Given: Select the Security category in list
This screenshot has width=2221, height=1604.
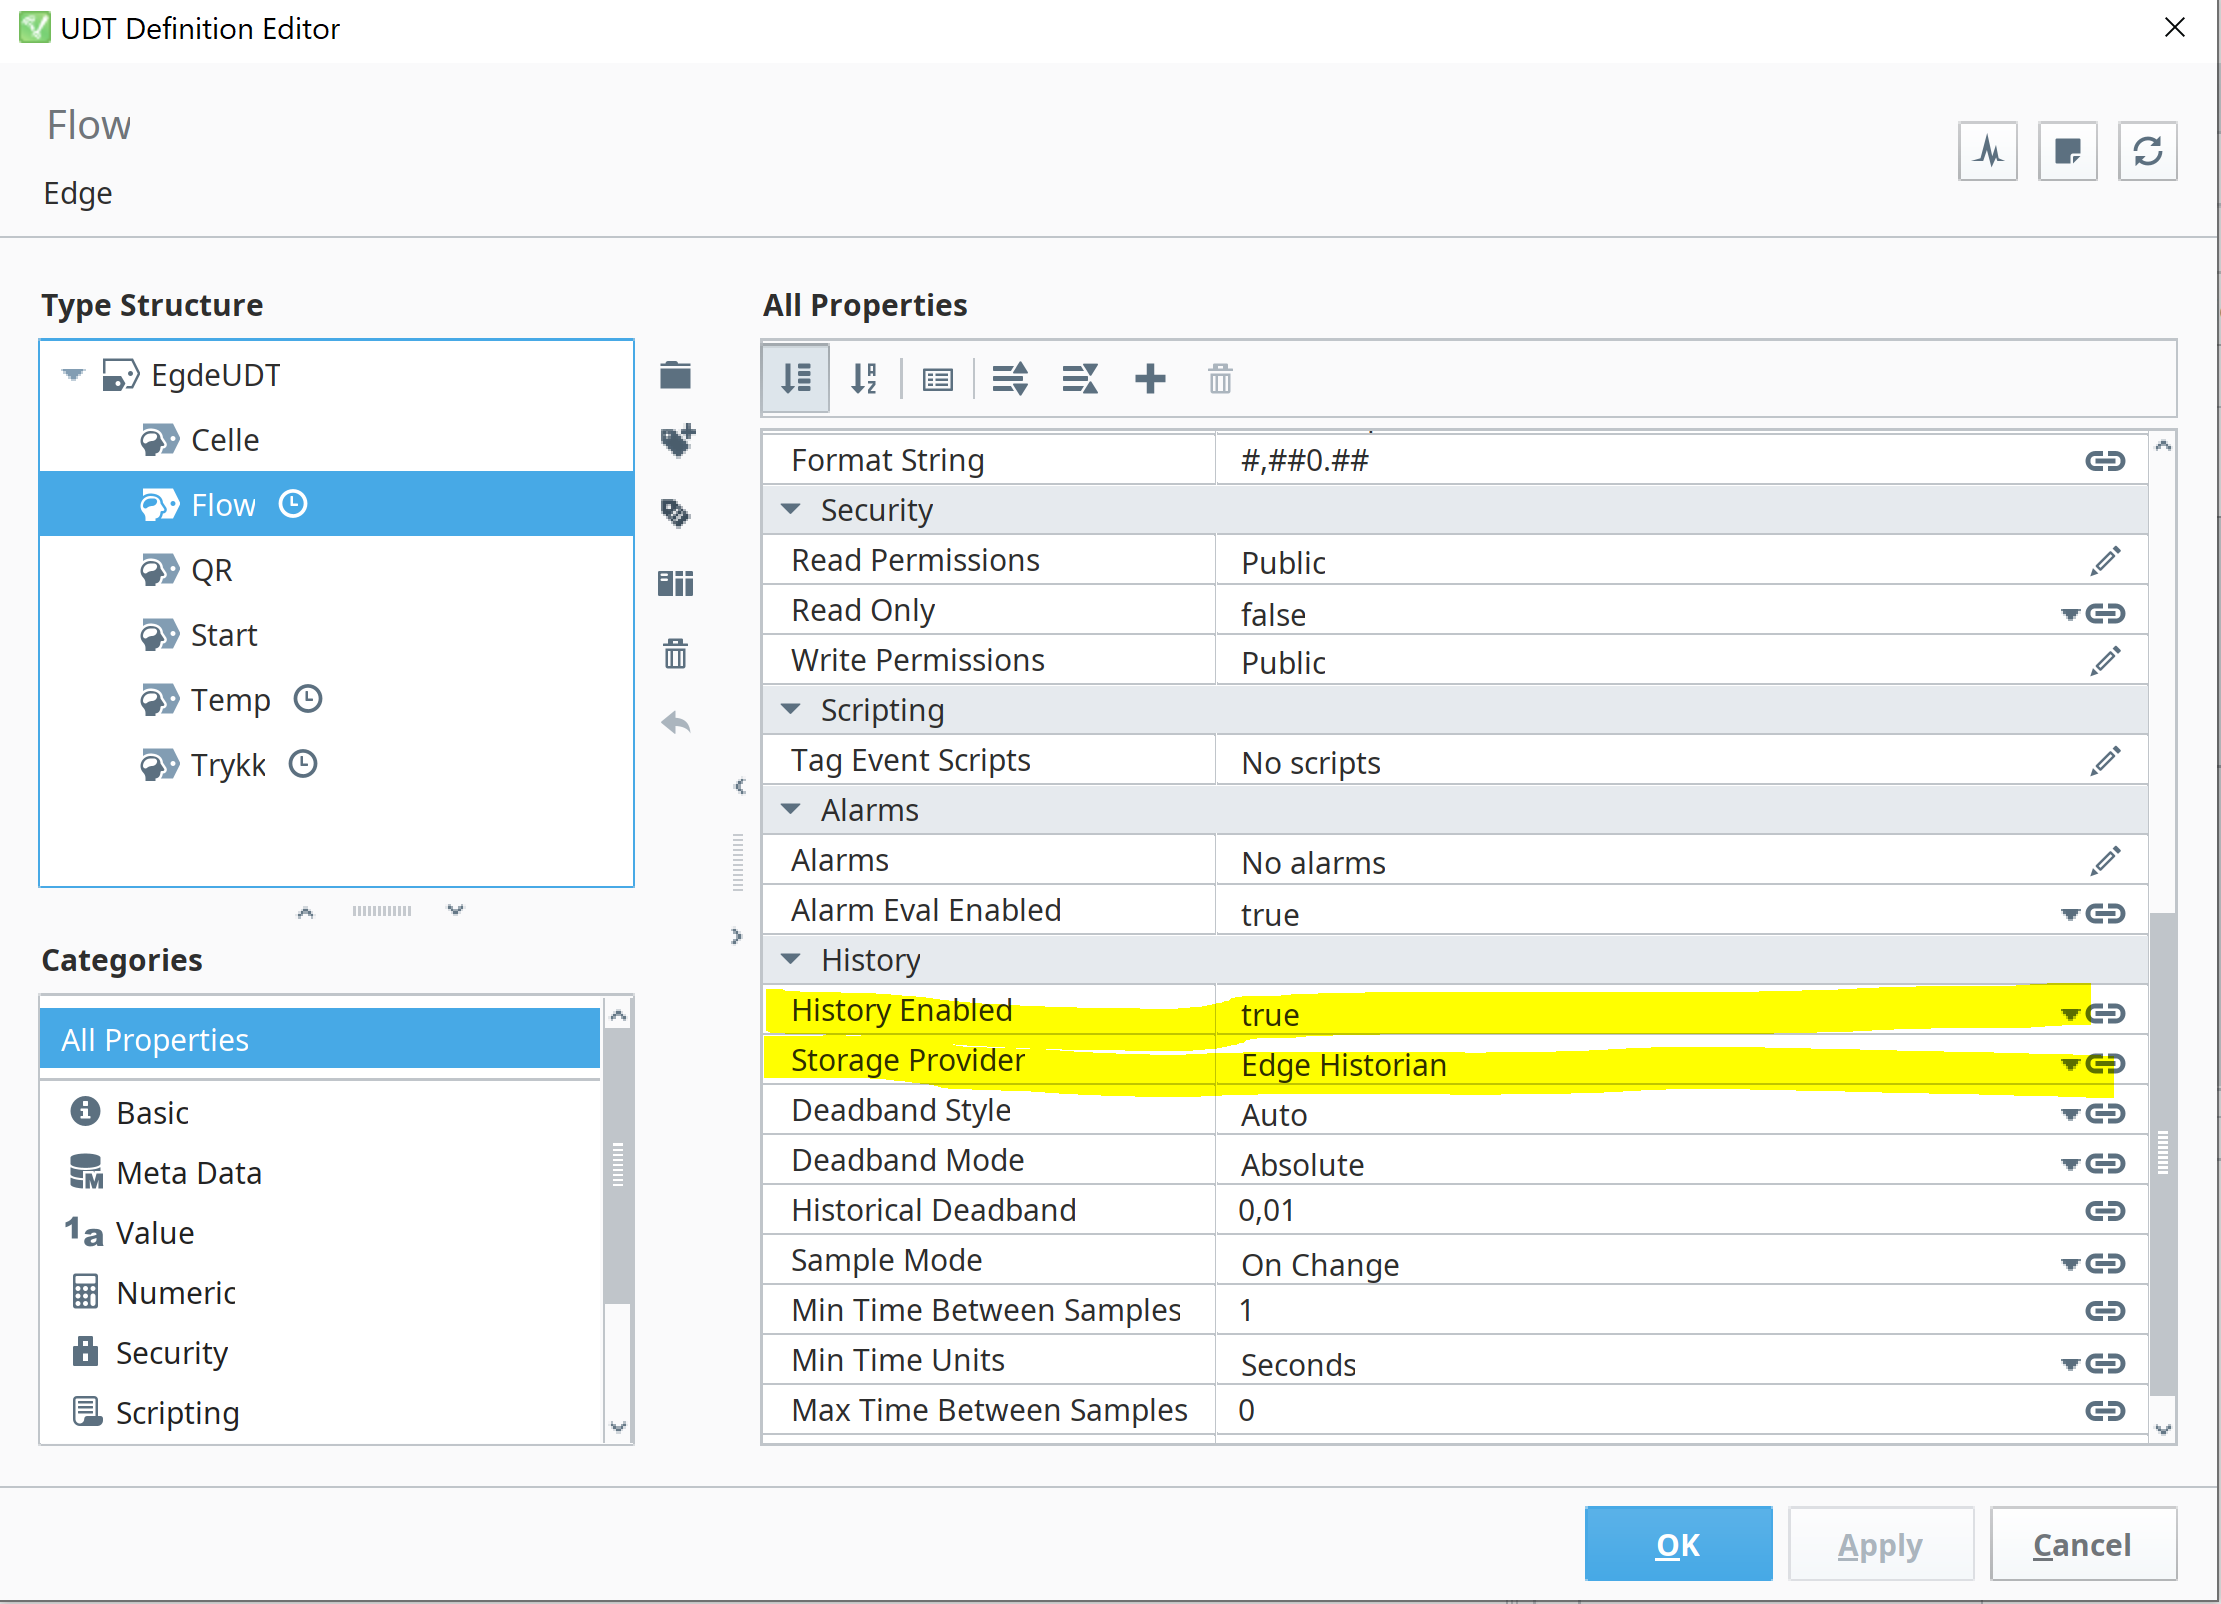Looking at the screenshot, I should pos(320,1352).
